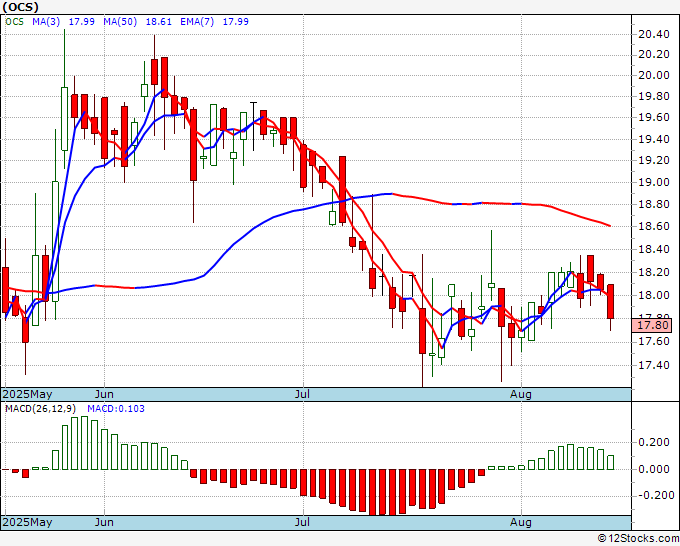
Task: Click the 2025May label on price chart axis
Action: coord(27,395)
